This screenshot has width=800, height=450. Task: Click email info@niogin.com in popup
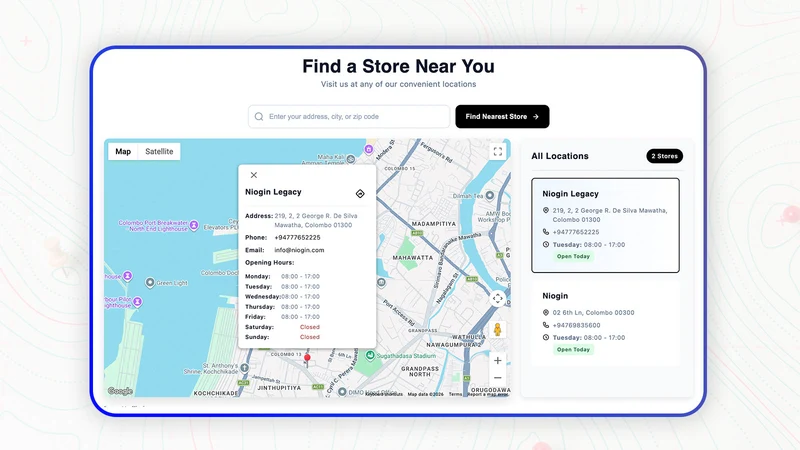(x=299, y=250)
